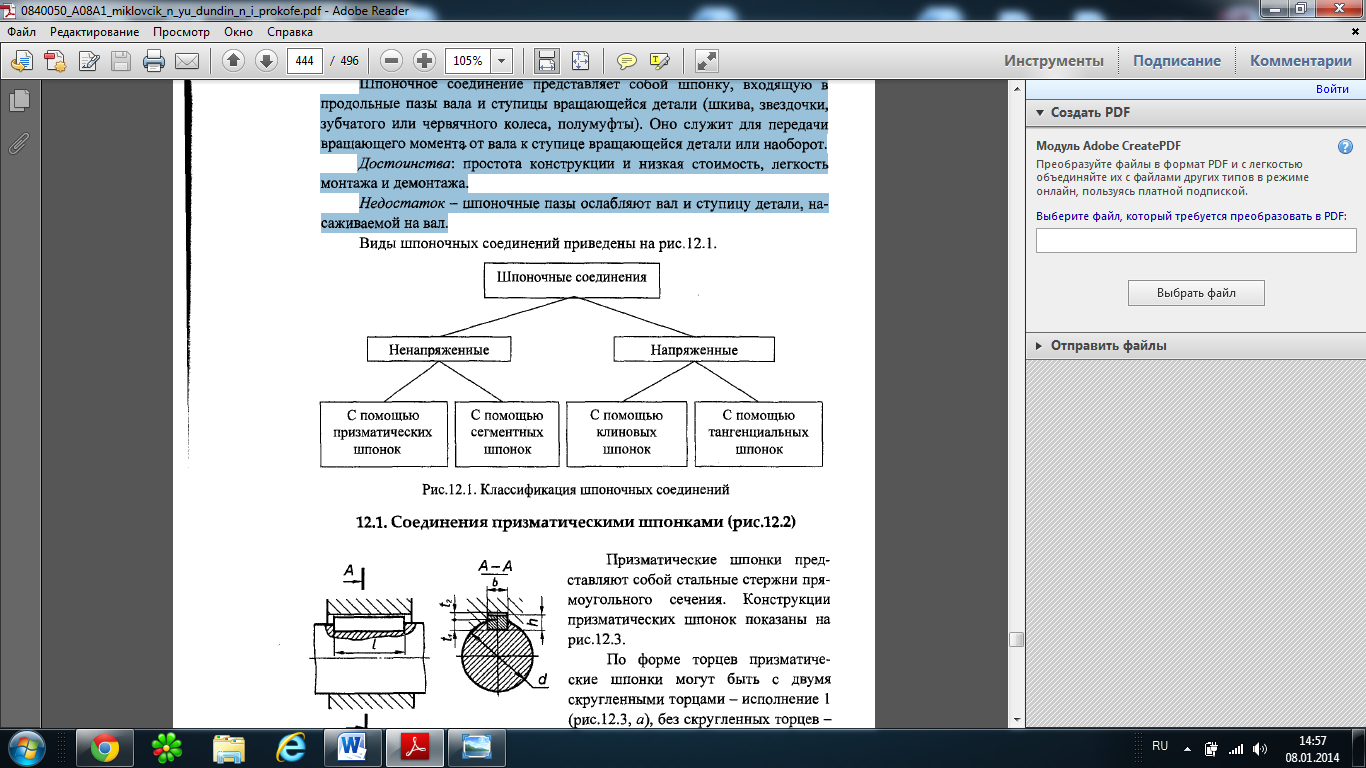Open ICQ green flower taskbar icon
Screen dimensions: 1366x768
[166, 747]
